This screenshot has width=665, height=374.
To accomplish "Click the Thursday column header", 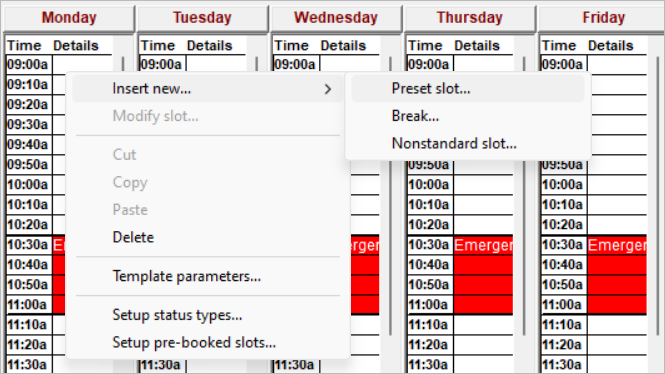I will [470, 18].
